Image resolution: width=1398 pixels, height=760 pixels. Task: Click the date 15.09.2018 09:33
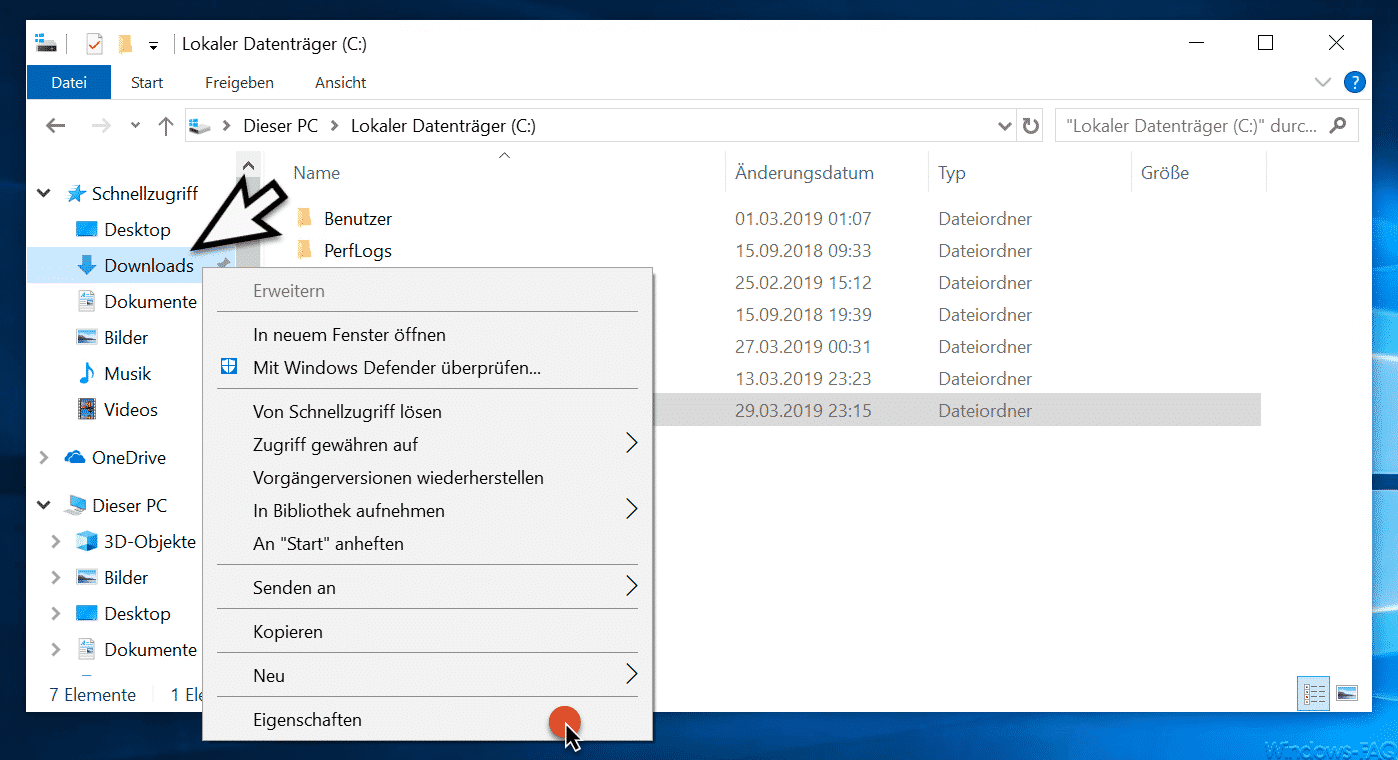pos(803,250)
